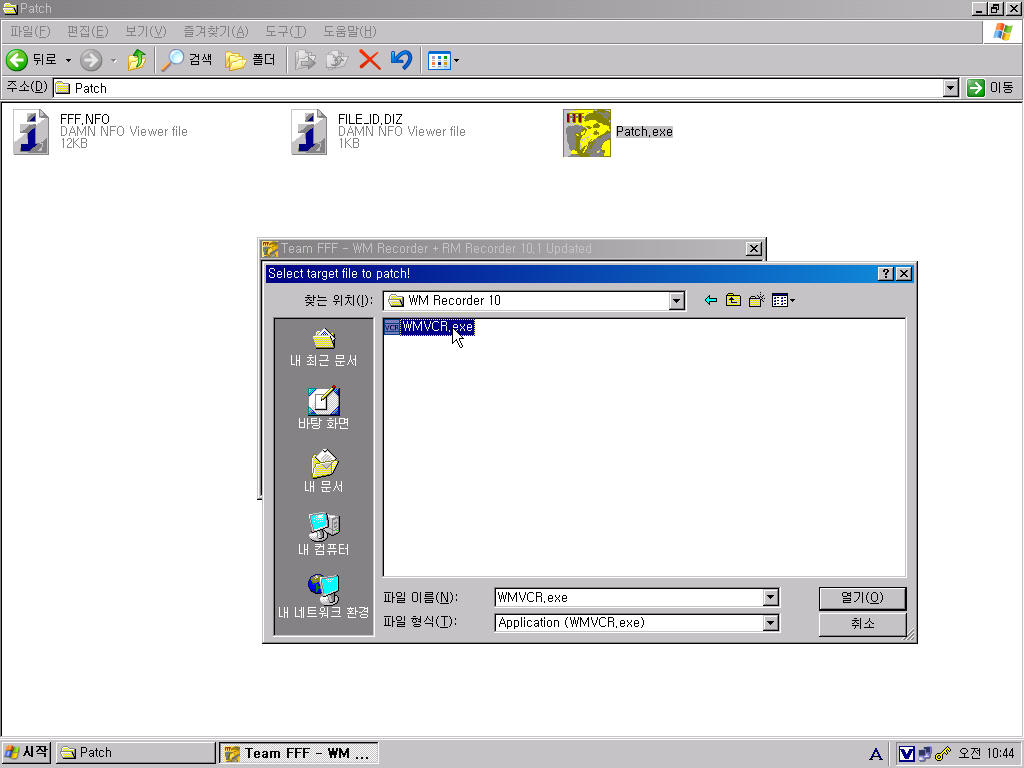Click the Go button (이동)
This screenshot has width=1024, height=768.
click(x=991, y=88)
